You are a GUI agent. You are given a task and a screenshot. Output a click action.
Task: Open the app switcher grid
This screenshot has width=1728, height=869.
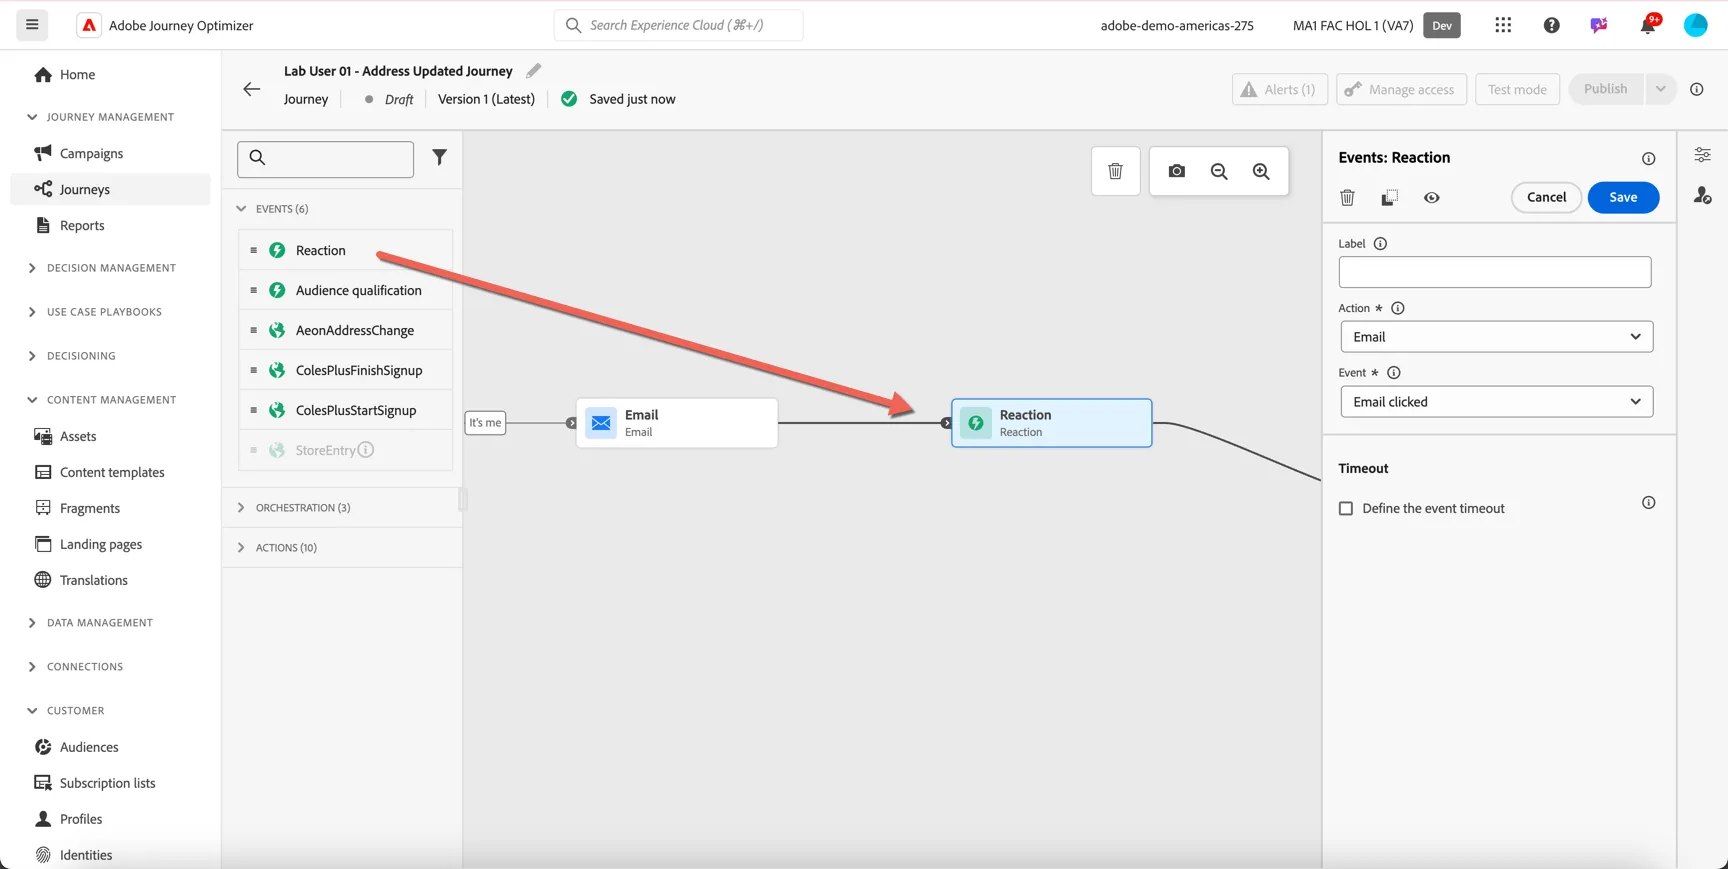pyautogui.click(x=1503, y=25)
